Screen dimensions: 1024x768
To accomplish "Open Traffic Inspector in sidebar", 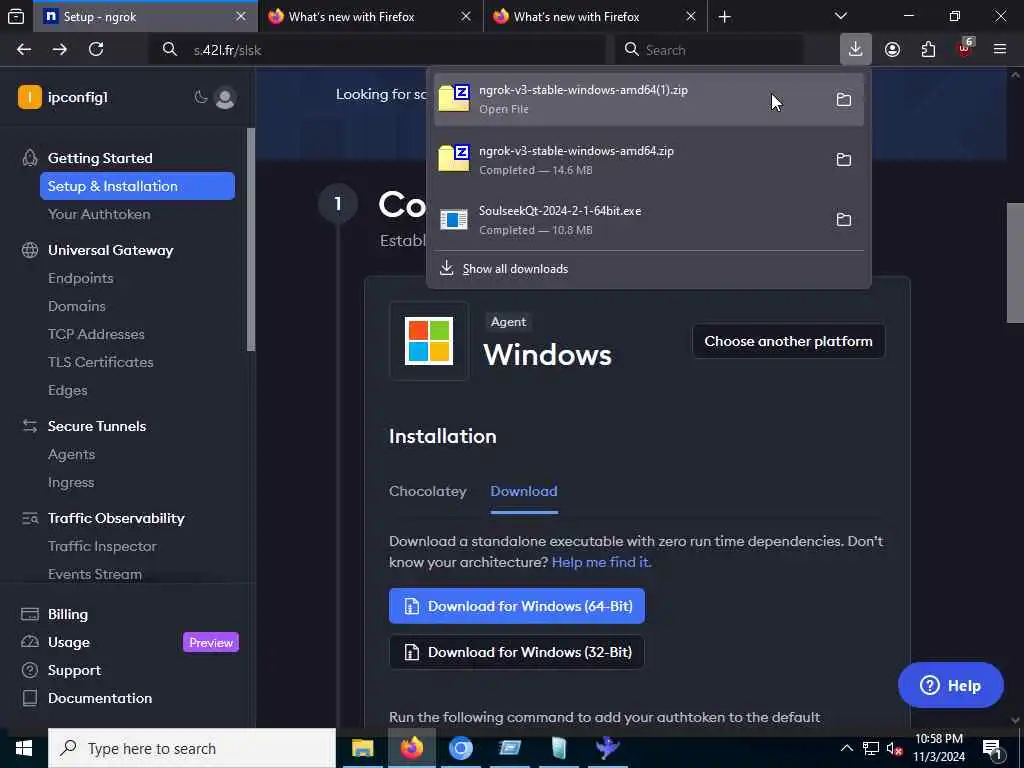I will [102, 547].
